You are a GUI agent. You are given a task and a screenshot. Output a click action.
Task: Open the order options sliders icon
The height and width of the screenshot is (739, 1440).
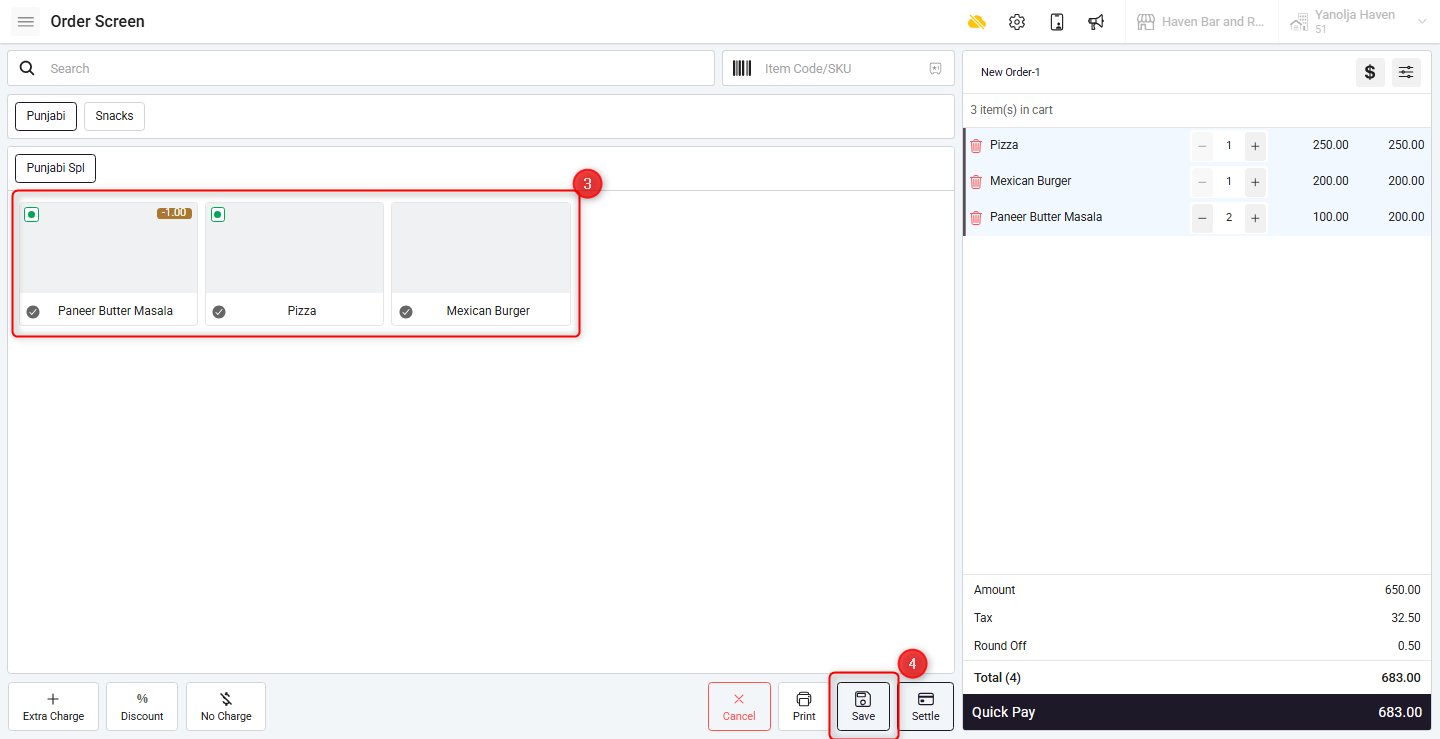pyautogui.click(x=1406, y=72)
